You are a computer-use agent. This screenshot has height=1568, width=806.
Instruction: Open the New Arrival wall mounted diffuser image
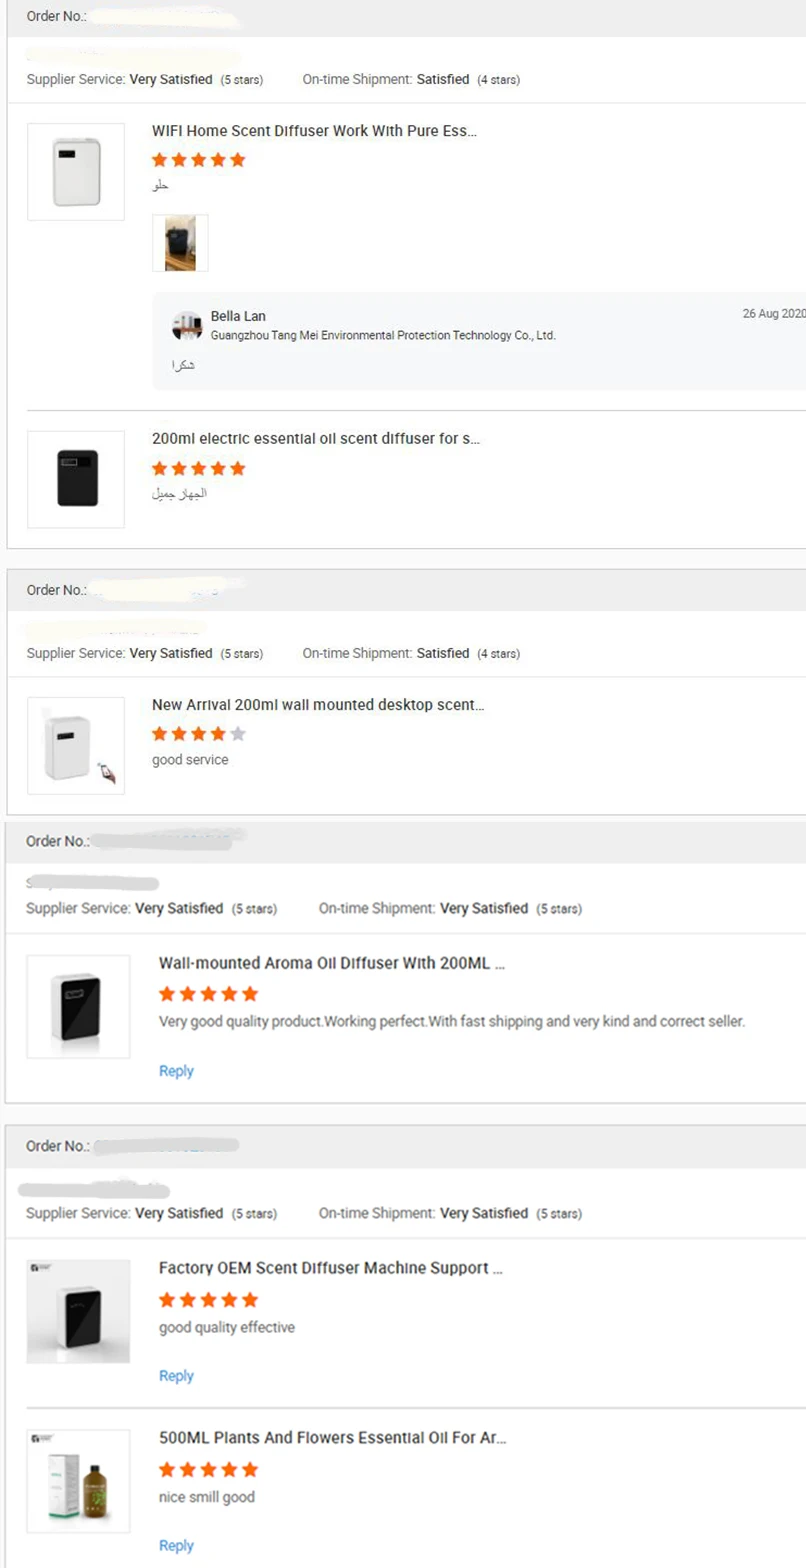[x=76, y=746]
